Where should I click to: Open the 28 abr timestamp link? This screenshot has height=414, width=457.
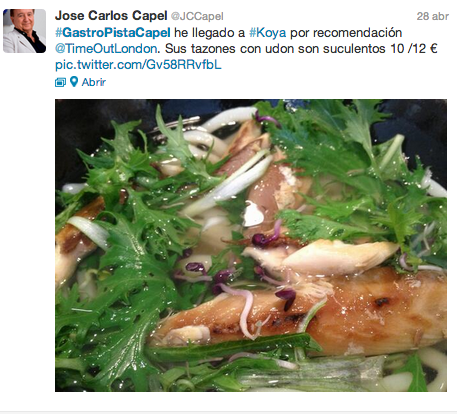click(433, 16)
